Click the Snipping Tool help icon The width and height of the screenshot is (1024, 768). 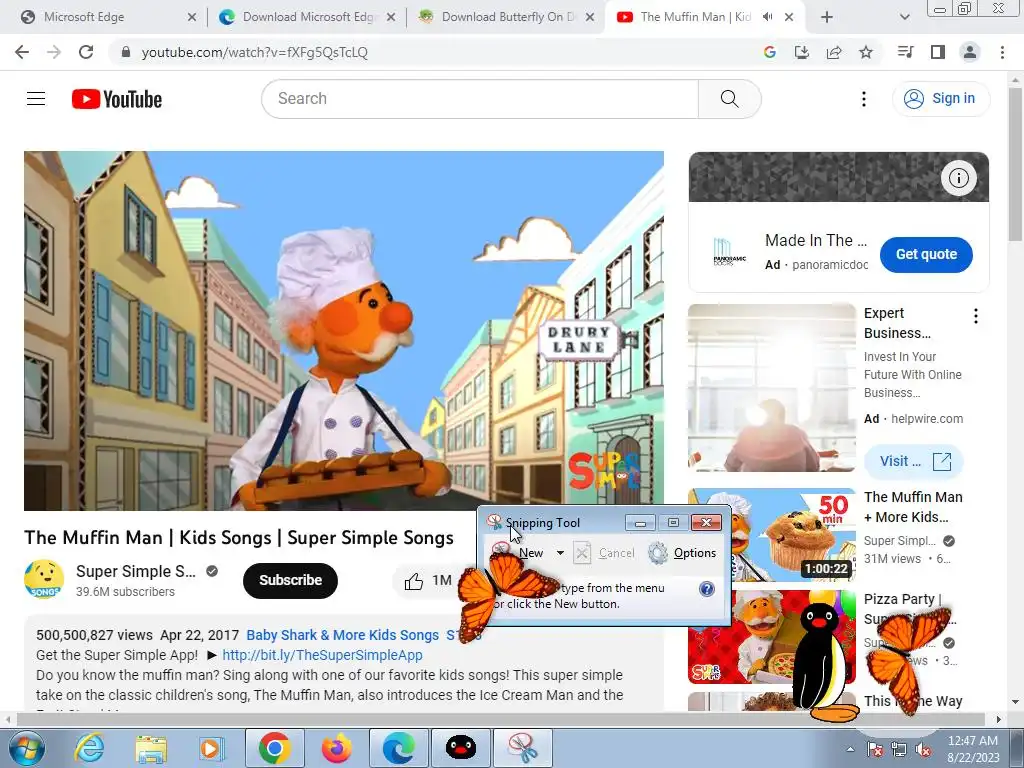coord(707,589)
